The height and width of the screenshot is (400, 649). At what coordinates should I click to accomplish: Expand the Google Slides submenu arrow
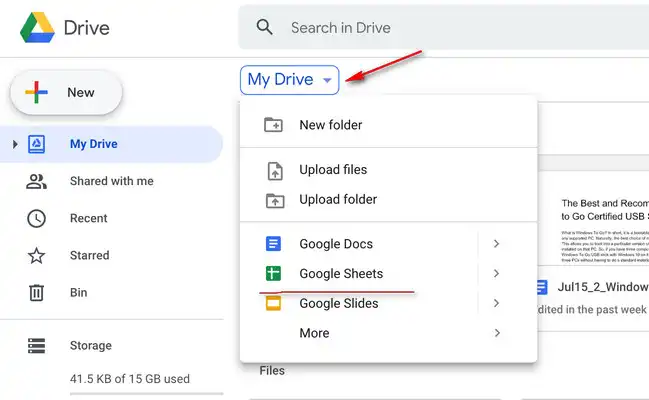497,304
